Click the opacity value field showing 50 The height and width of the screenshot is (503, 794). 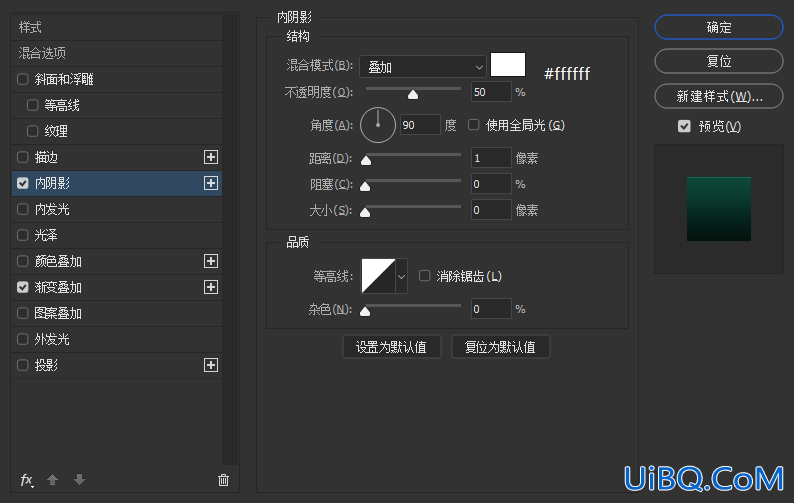491,92
